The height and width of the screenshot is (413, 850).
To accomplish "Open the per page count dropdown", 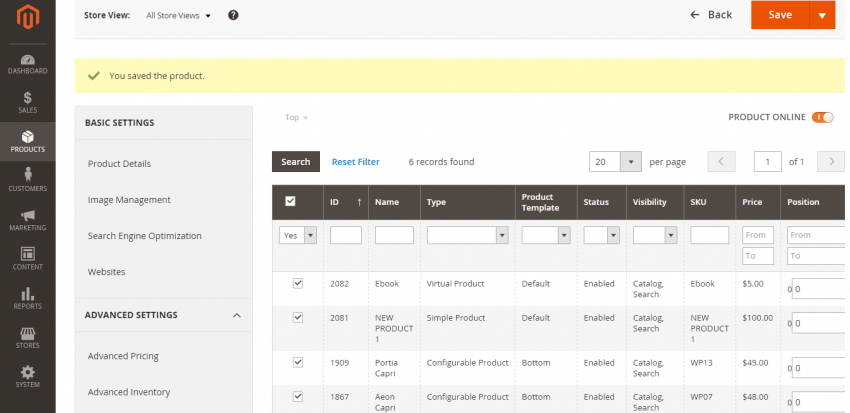I will pyautogui.click(x=615, y=162).
